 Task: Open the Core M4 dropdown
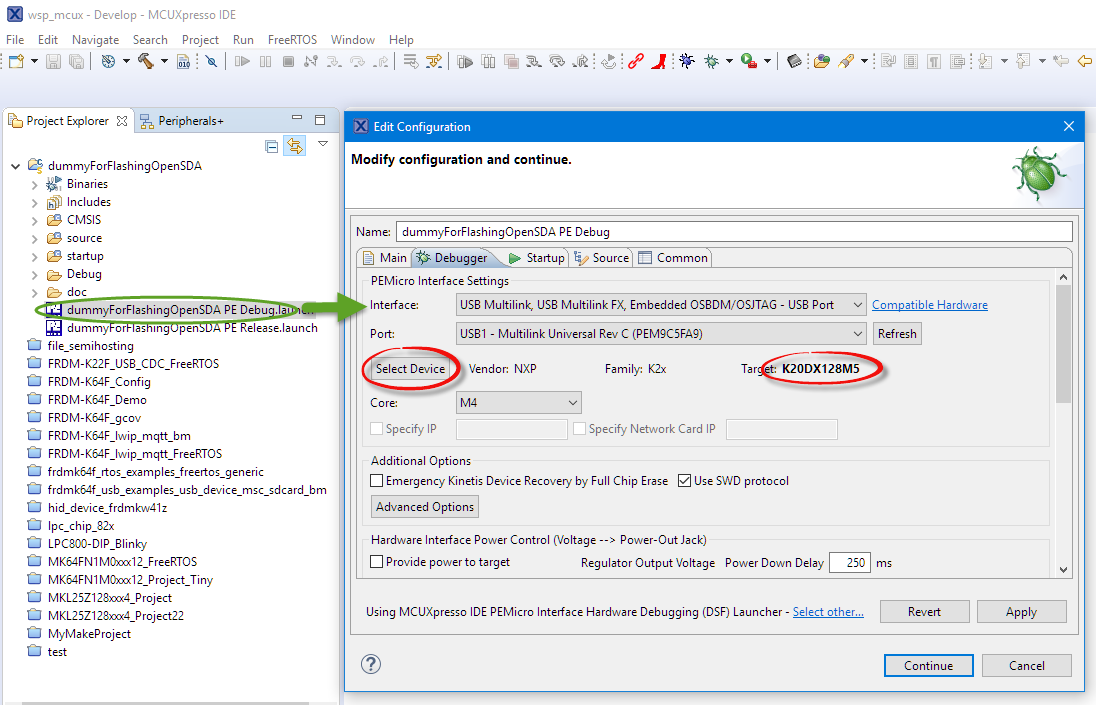[x=519, y=403]
